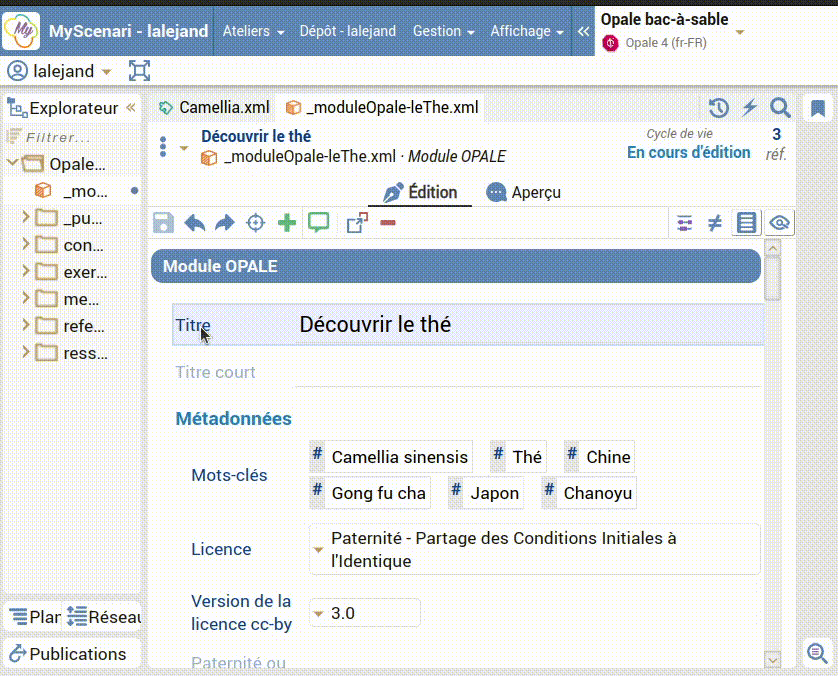Click the En cours d'édition lifecycle link
838x676 pixels.
tap(688, 152)
